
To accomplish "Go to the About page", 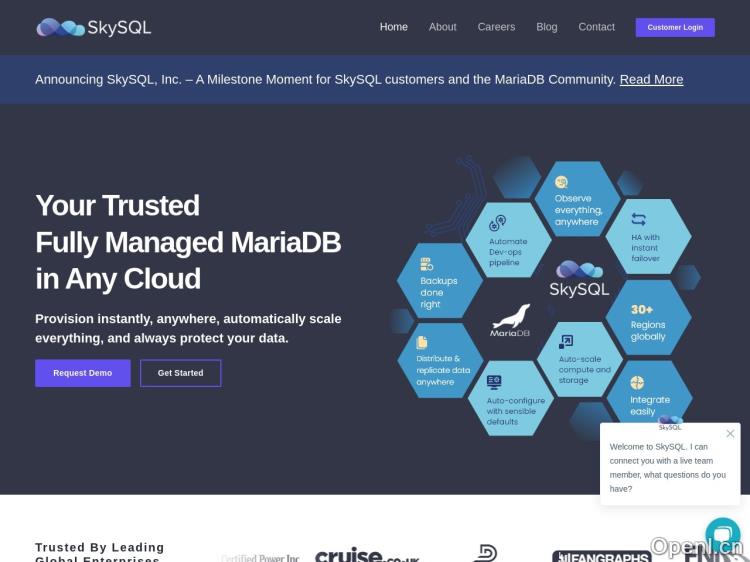I will (x=442, y=27).
